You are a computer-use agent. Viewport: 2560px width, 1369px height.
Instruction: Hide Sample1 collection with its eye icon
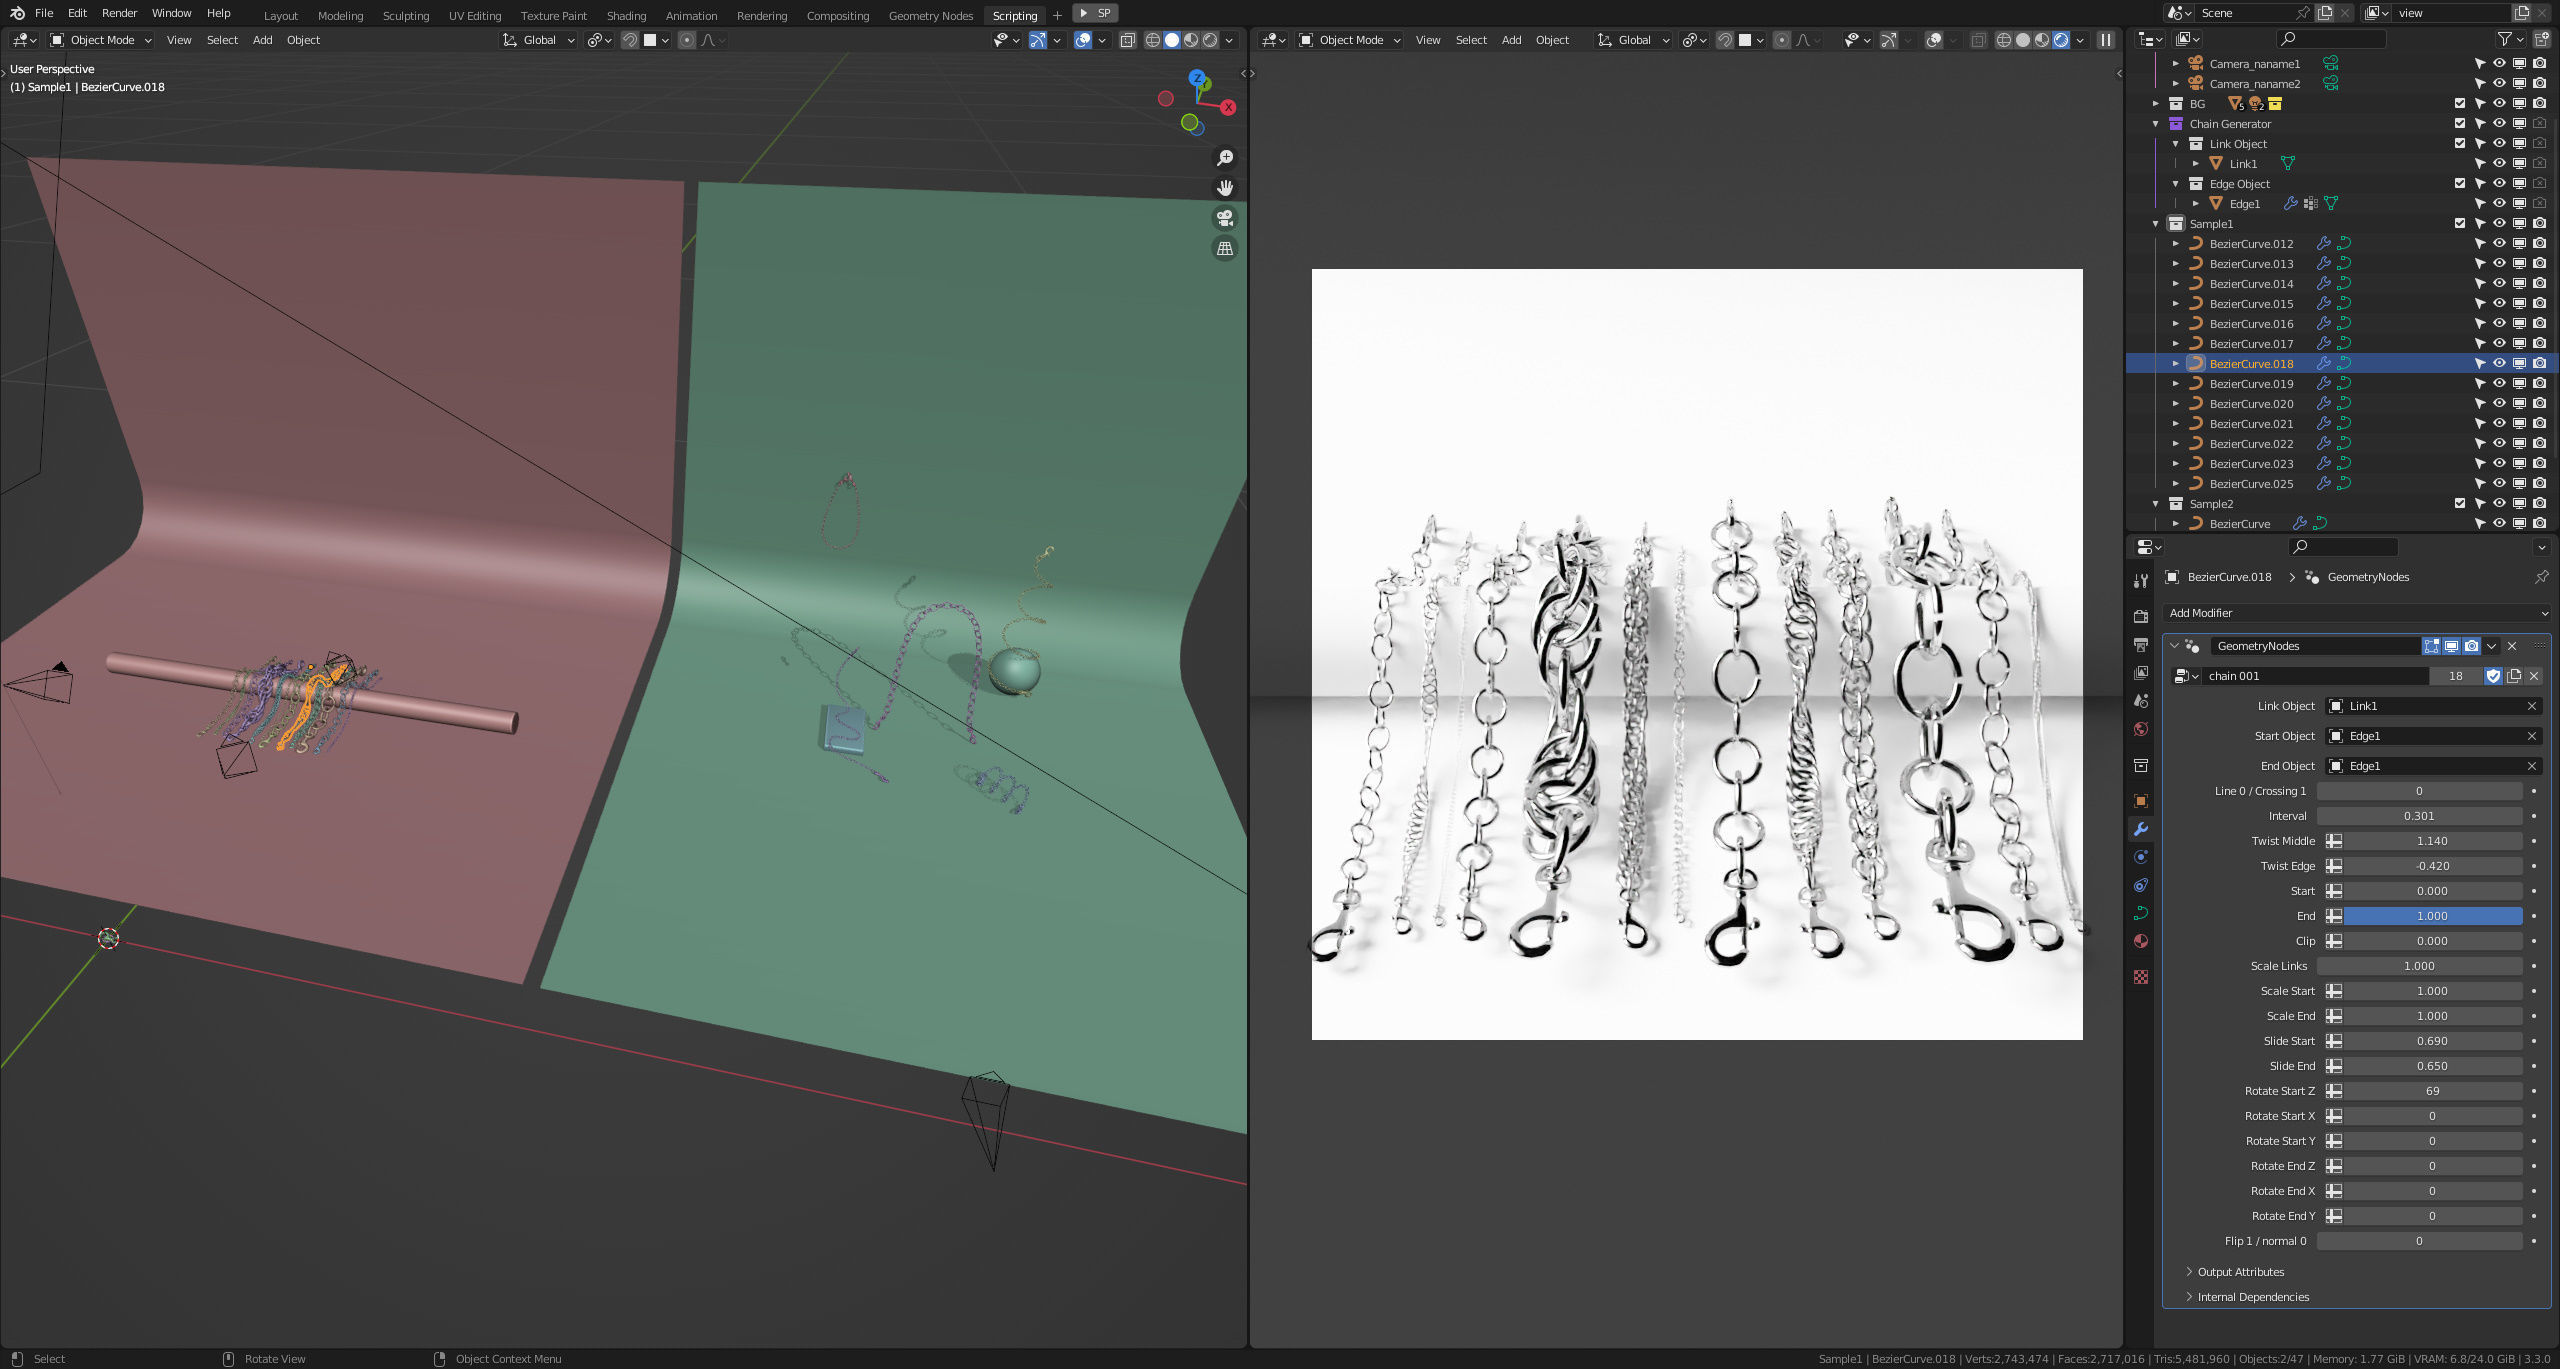click(x=2499, y=224)
